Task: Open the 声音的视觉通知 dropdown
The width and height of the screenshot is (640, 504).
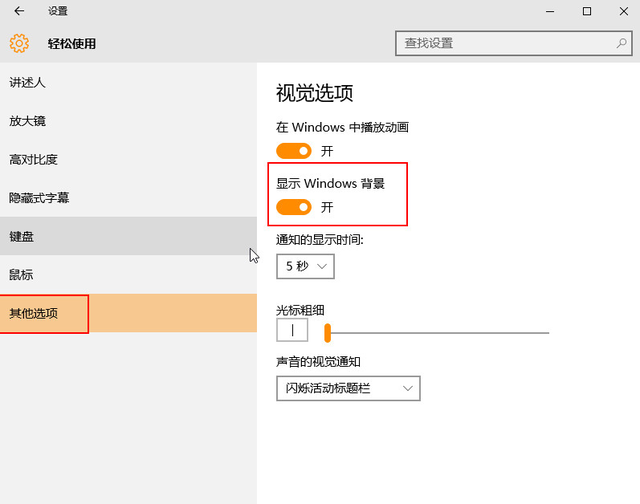Action: [348, 387]
